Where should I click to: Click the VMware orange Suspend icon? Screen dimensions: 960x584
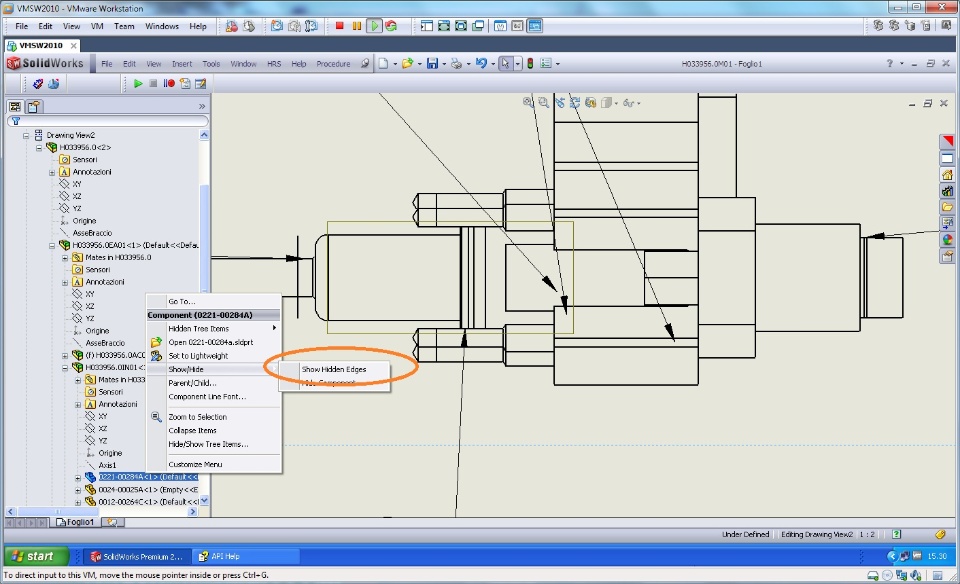pyautogui.click(x=356, y=26)
